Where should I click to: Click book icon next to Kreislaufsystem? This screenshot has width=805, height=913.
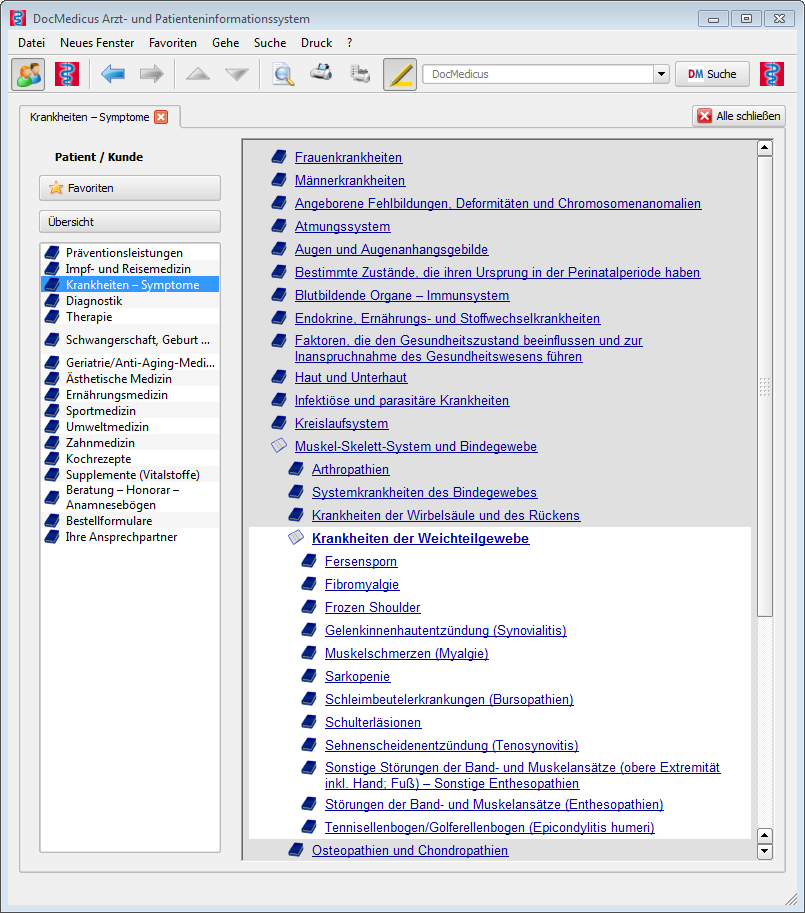279,423
